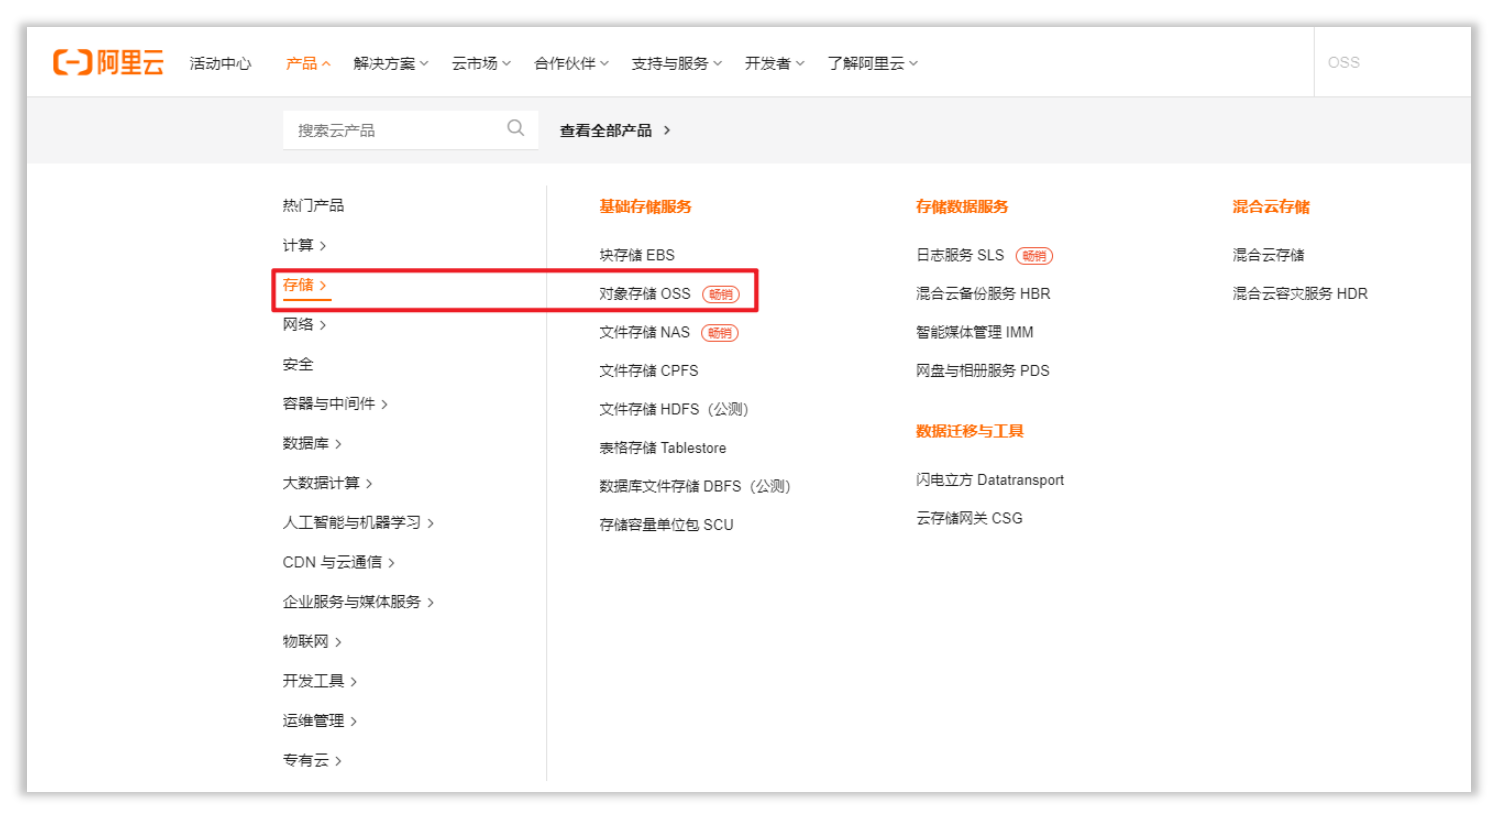Select 物联网 category
The image size is (1498, 820).
(x=312, y=641)
